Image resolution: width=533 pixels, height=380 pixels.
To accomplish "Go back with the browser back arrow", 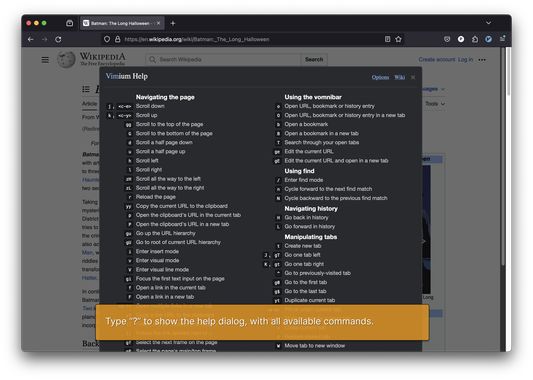I will tap(31, 39).
